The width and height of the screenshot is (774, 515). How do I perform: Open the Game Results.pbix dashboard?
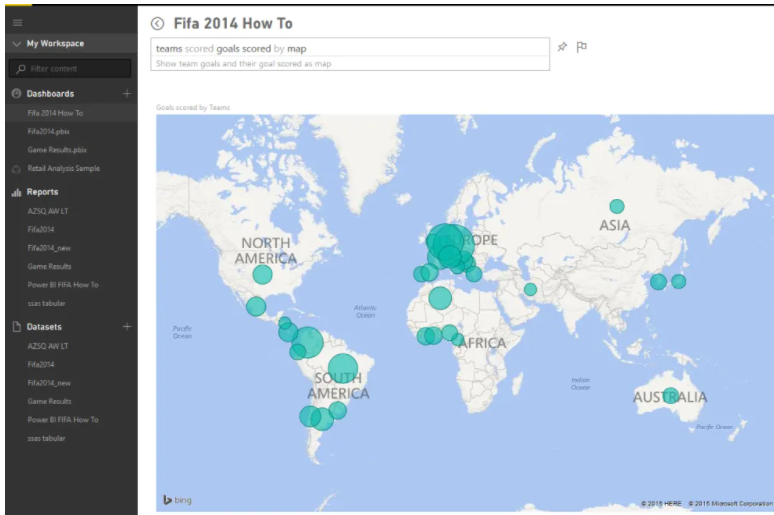(57, 150)
